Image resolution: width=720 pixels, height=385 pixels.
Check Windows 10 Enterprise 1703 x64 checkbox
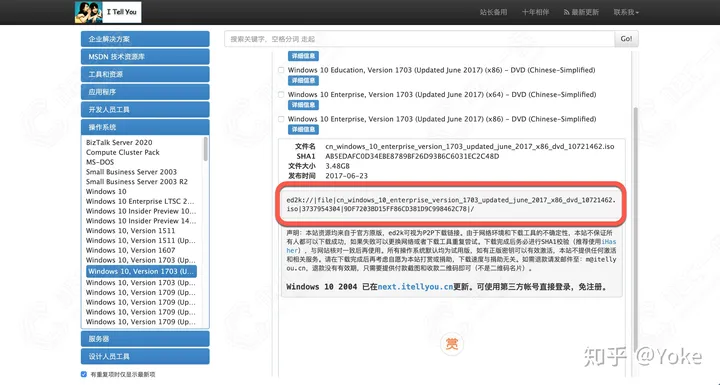281,94
